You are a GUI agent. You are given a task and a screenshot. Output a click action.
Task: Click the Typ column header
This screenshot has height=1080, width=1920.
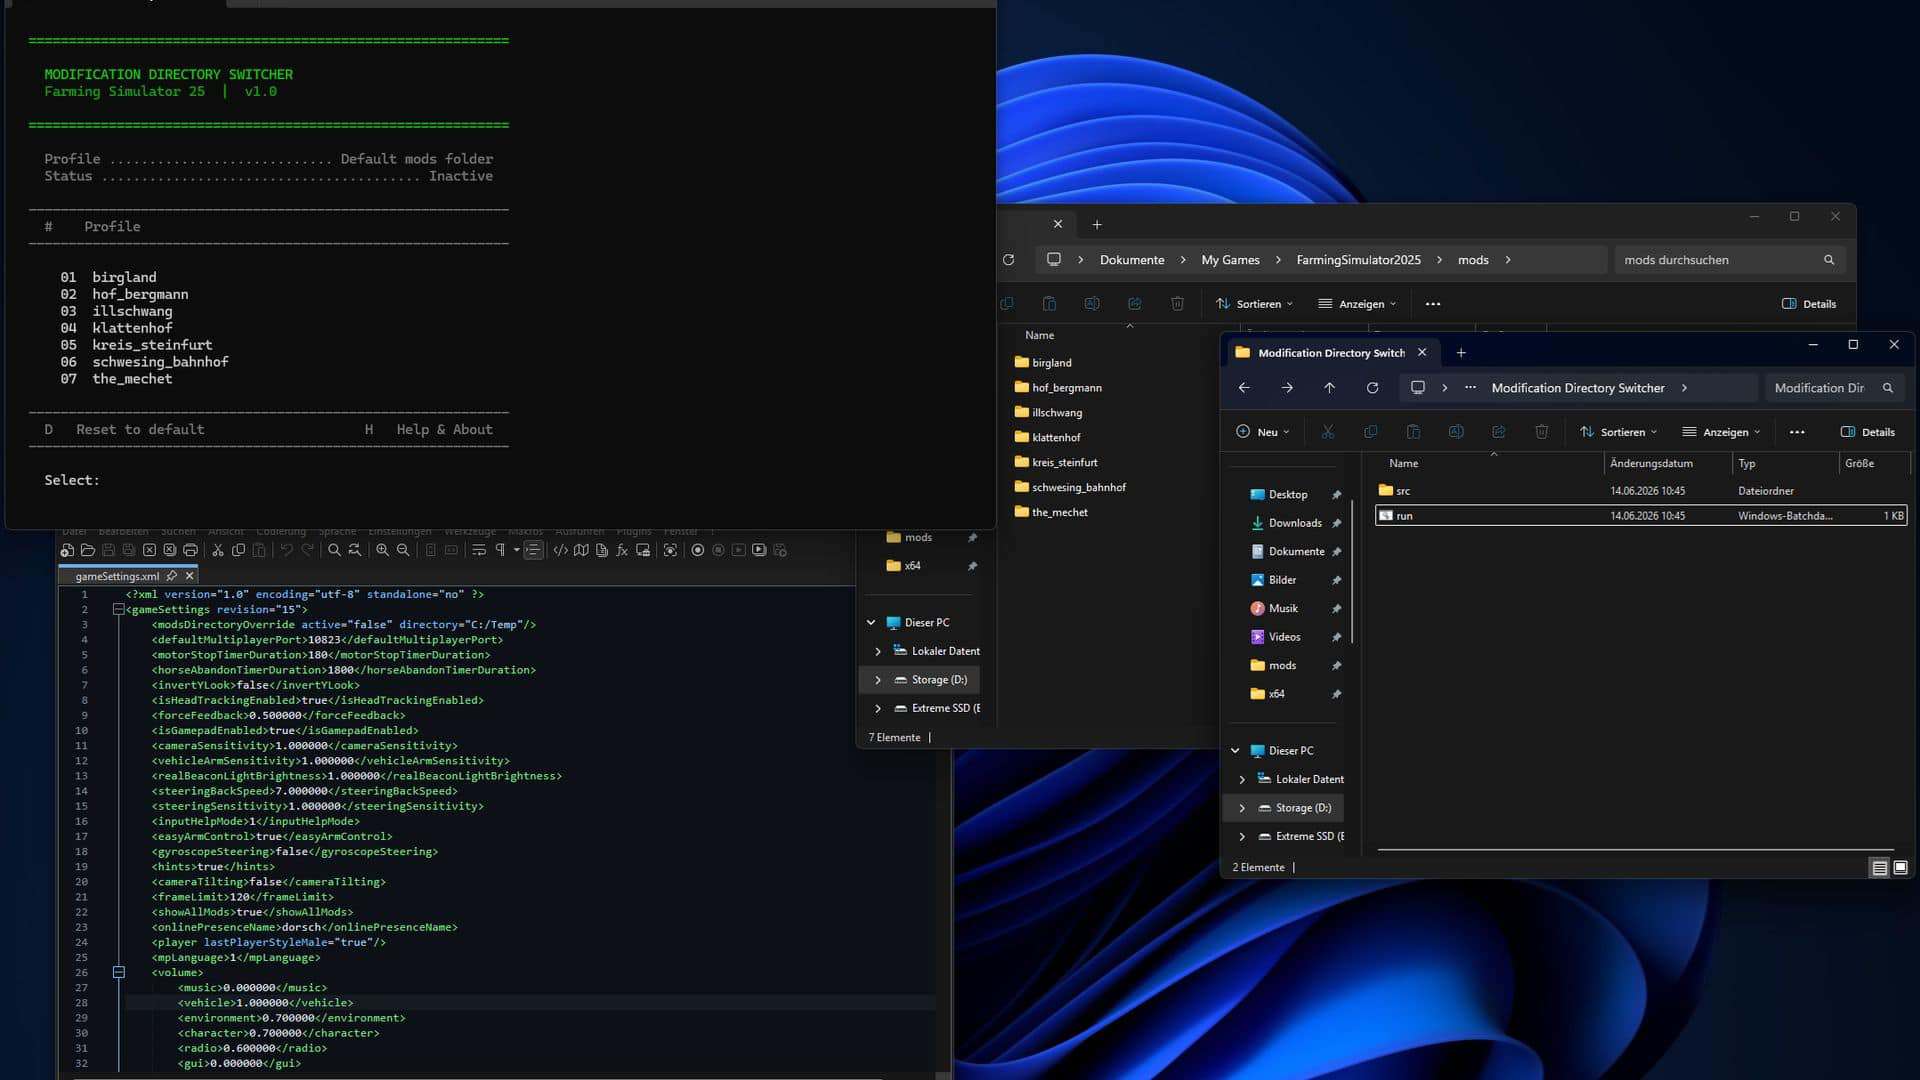tap(1747, 463)
